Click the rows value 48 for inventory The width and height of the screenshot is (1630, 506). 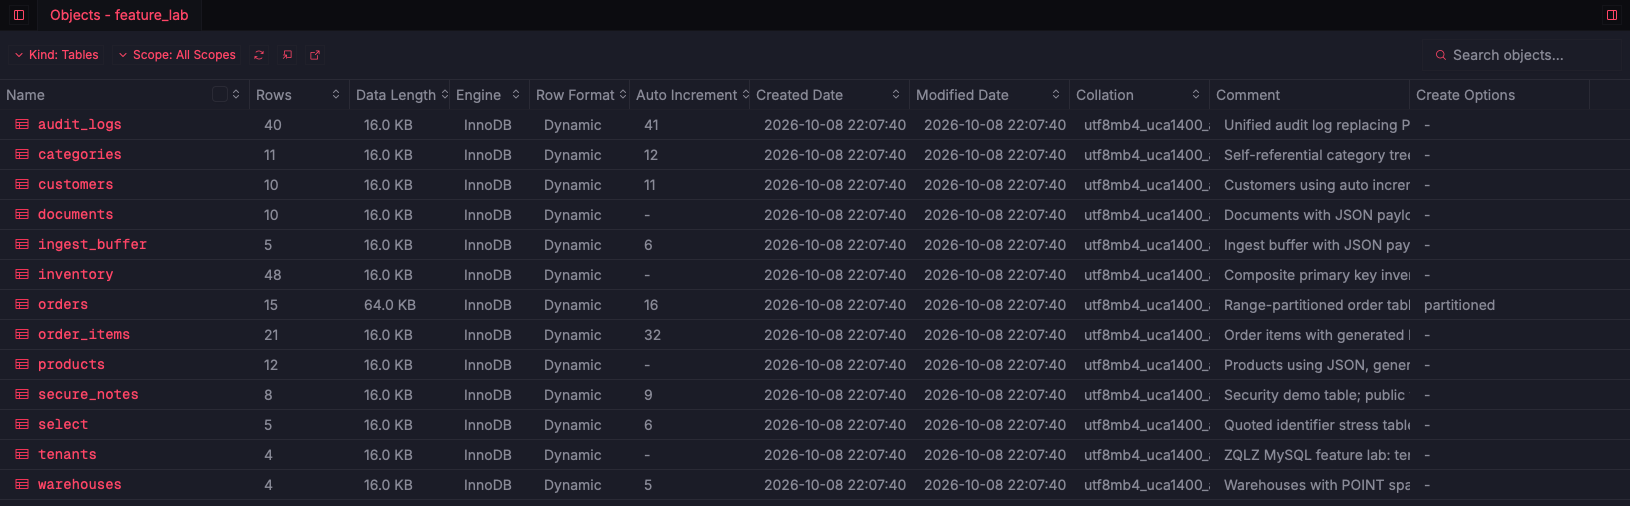273,275
